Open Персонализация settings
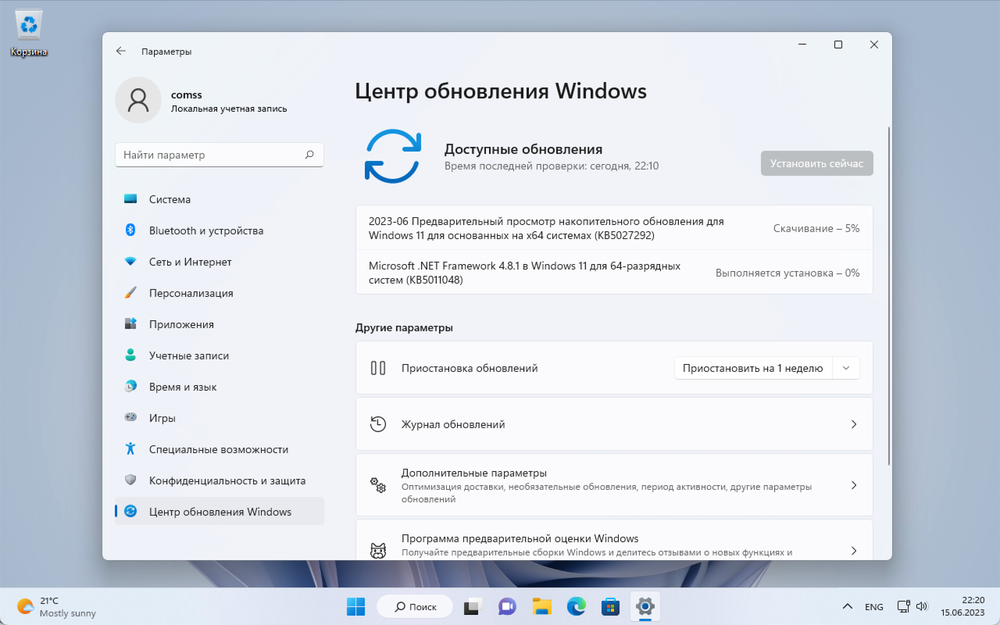 219,293
